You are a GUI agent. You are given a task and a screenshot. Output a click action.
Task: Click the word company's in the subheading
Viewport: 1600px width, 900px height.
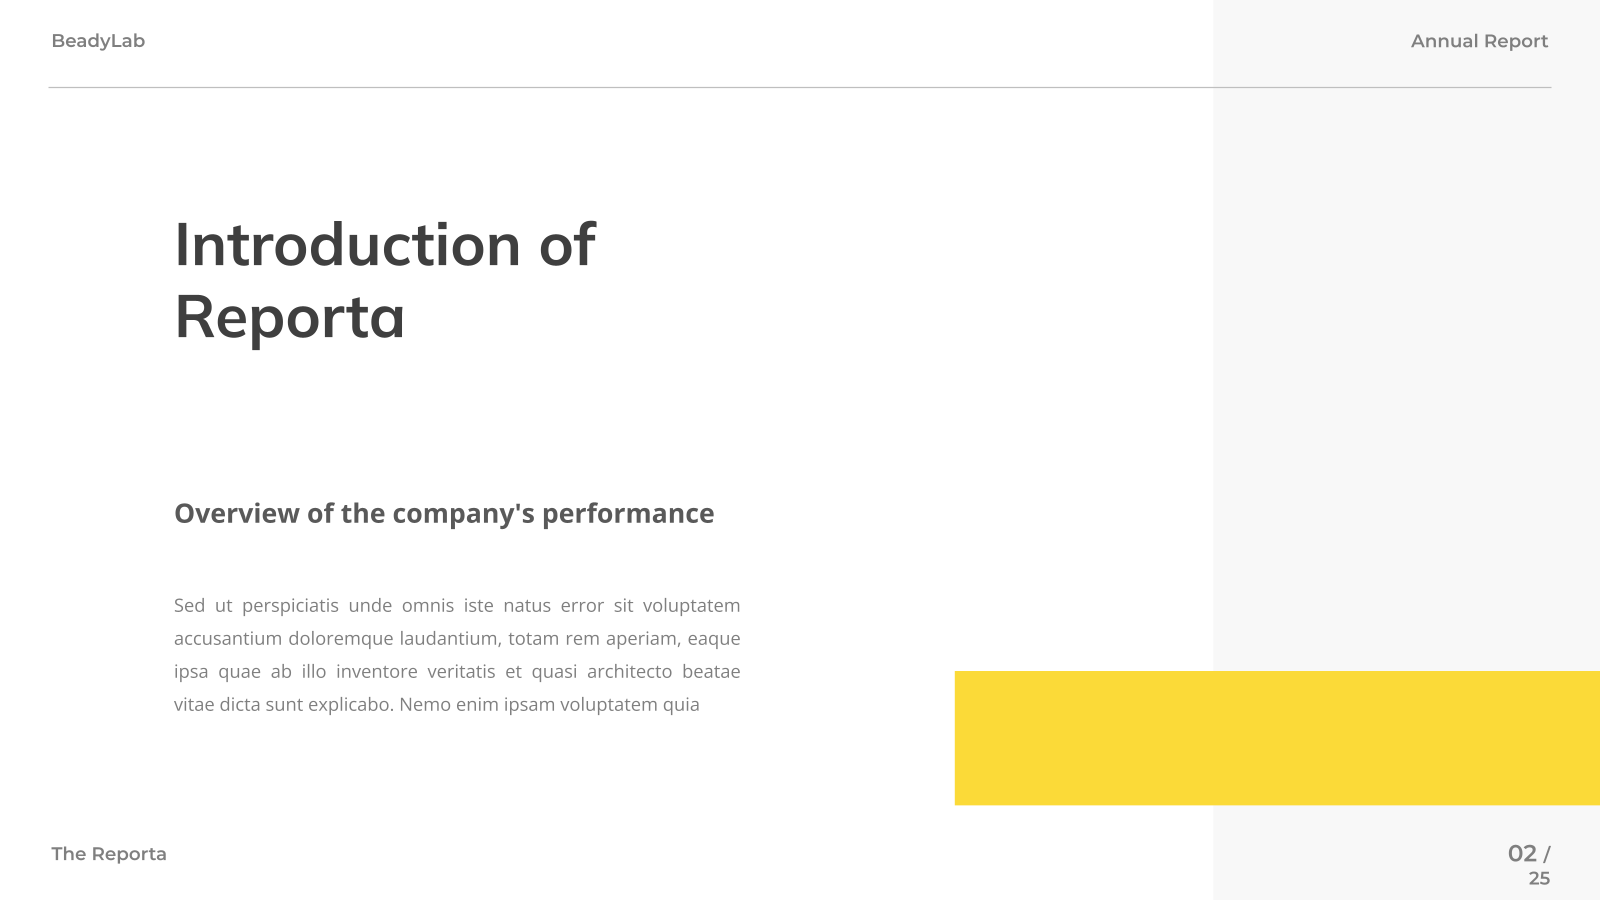click(463, 514)
